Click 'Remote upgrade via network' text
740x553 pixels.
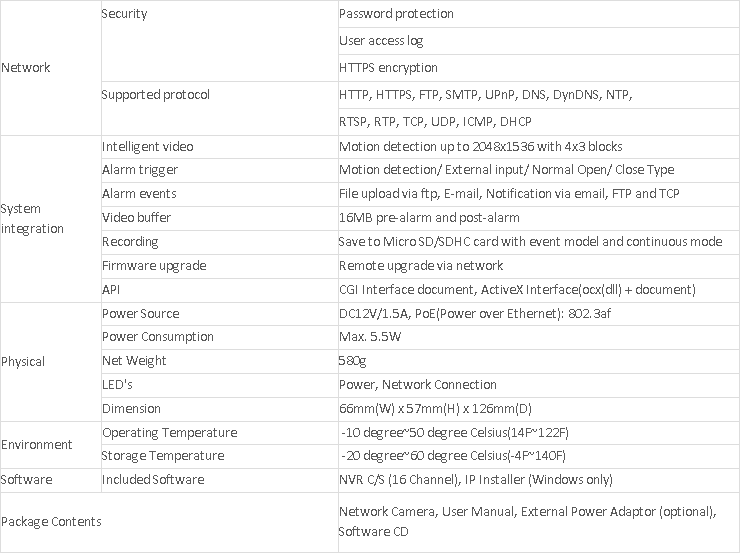(x=421, y=266)
